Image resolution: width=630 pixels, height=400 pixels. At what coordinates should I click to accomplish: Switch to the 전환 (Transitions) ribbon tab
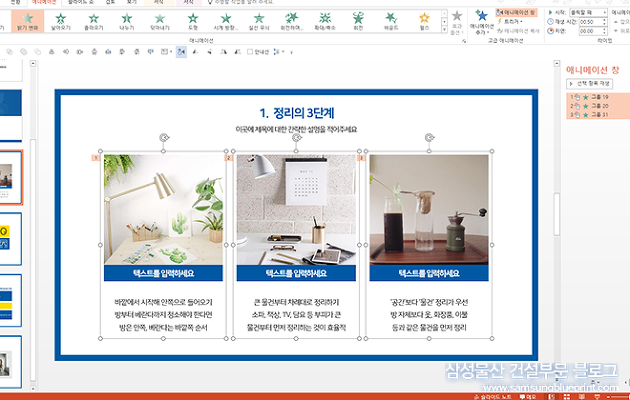coord(15,2)
